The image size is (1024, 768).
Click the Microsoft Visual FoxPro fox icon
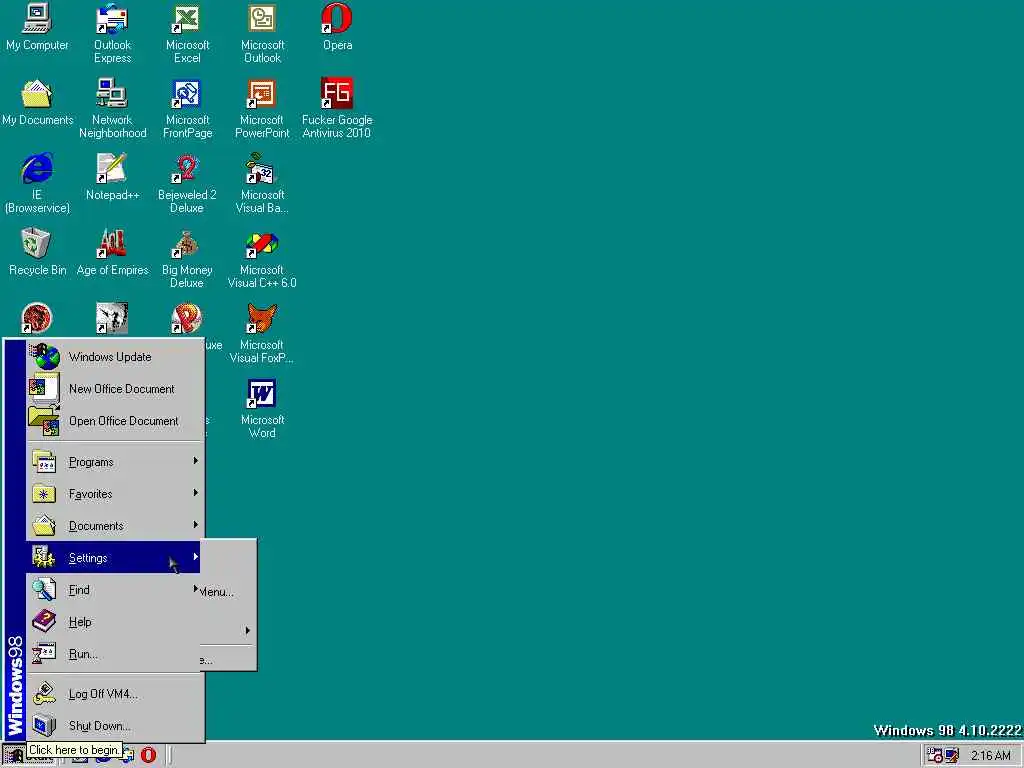pyautogui.click(x=262, y=319)
